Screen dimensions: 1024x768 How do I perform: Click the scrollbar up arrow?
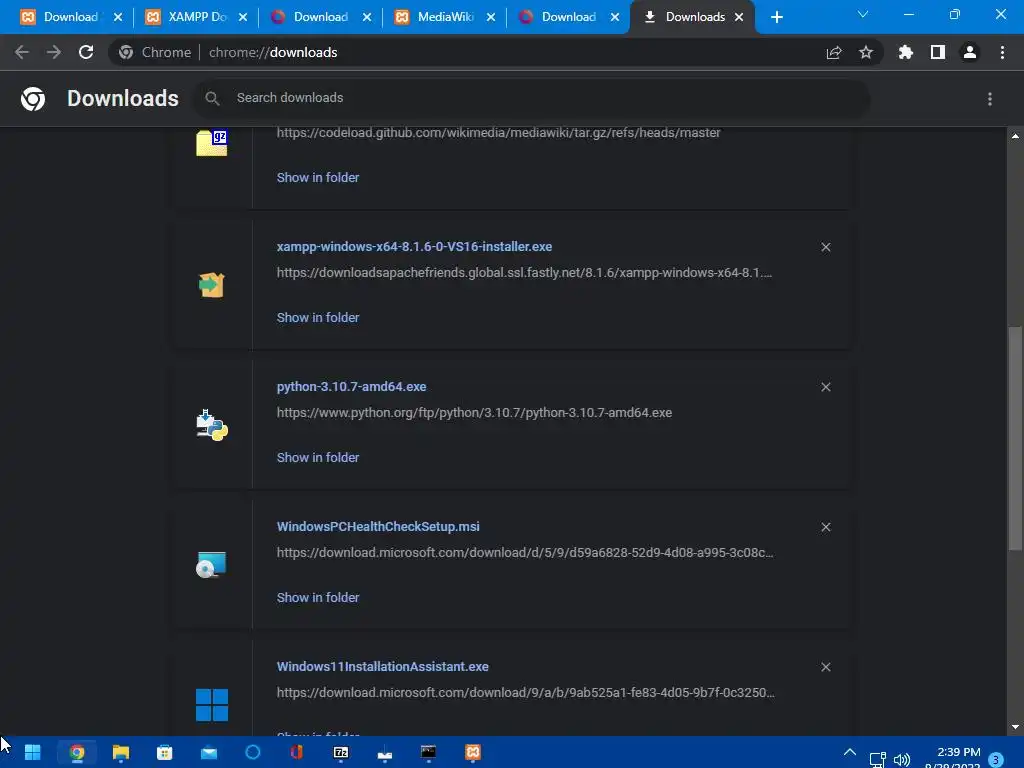tap(1015, 136)
